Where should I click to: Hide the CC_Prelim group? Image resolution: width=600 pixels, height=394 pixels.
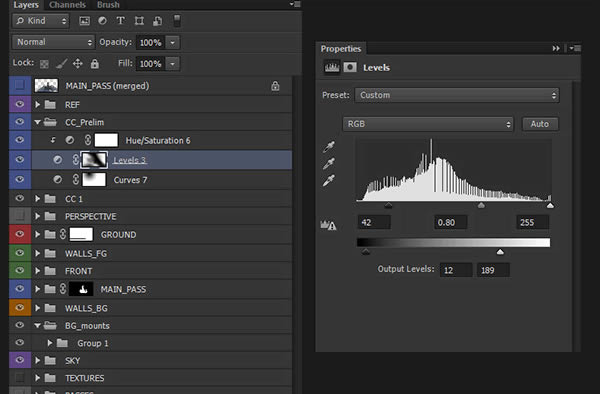pyautogui.click(x=20, y=122)
